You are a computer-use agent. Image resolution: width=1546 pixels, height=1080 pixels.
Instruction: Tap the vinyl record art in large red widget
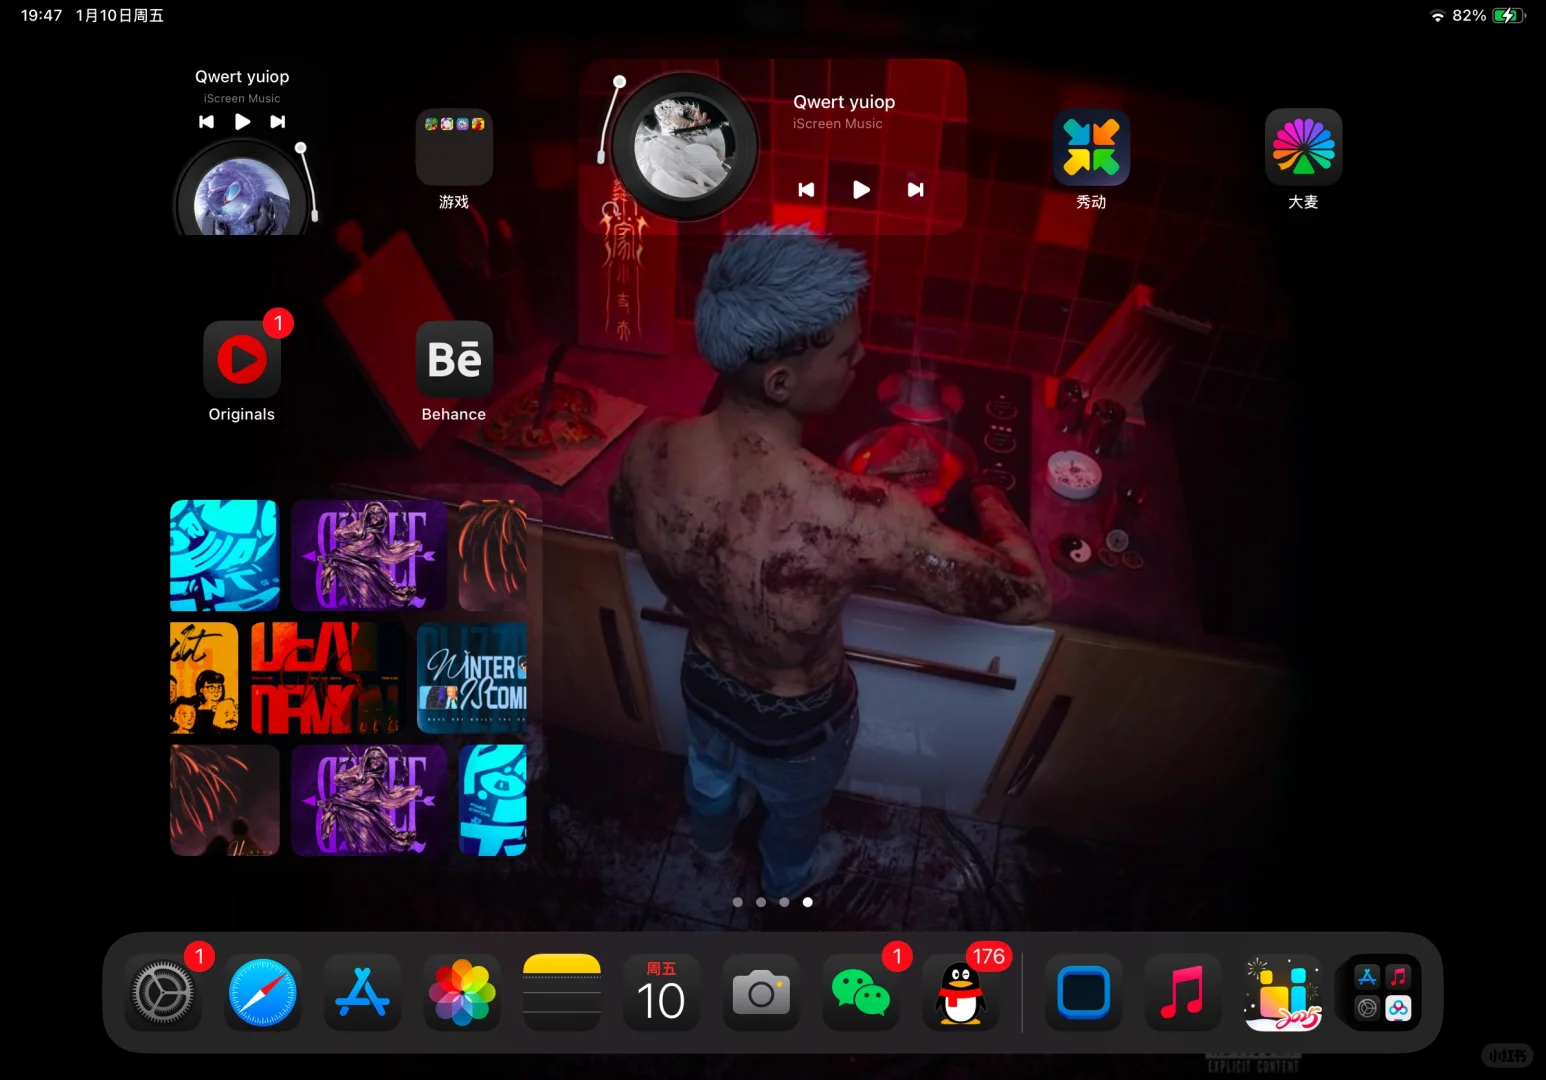[x=685, y=147]
